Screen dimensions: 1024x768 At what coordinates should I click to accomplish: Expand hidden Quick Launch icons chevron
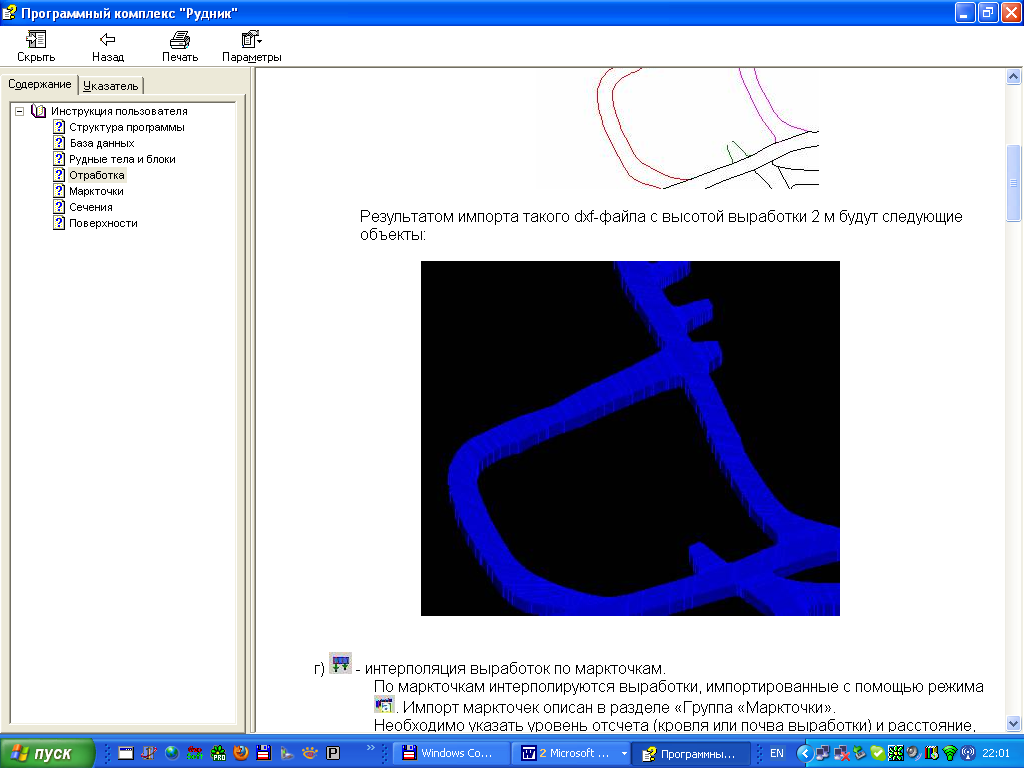click(371, 747)
